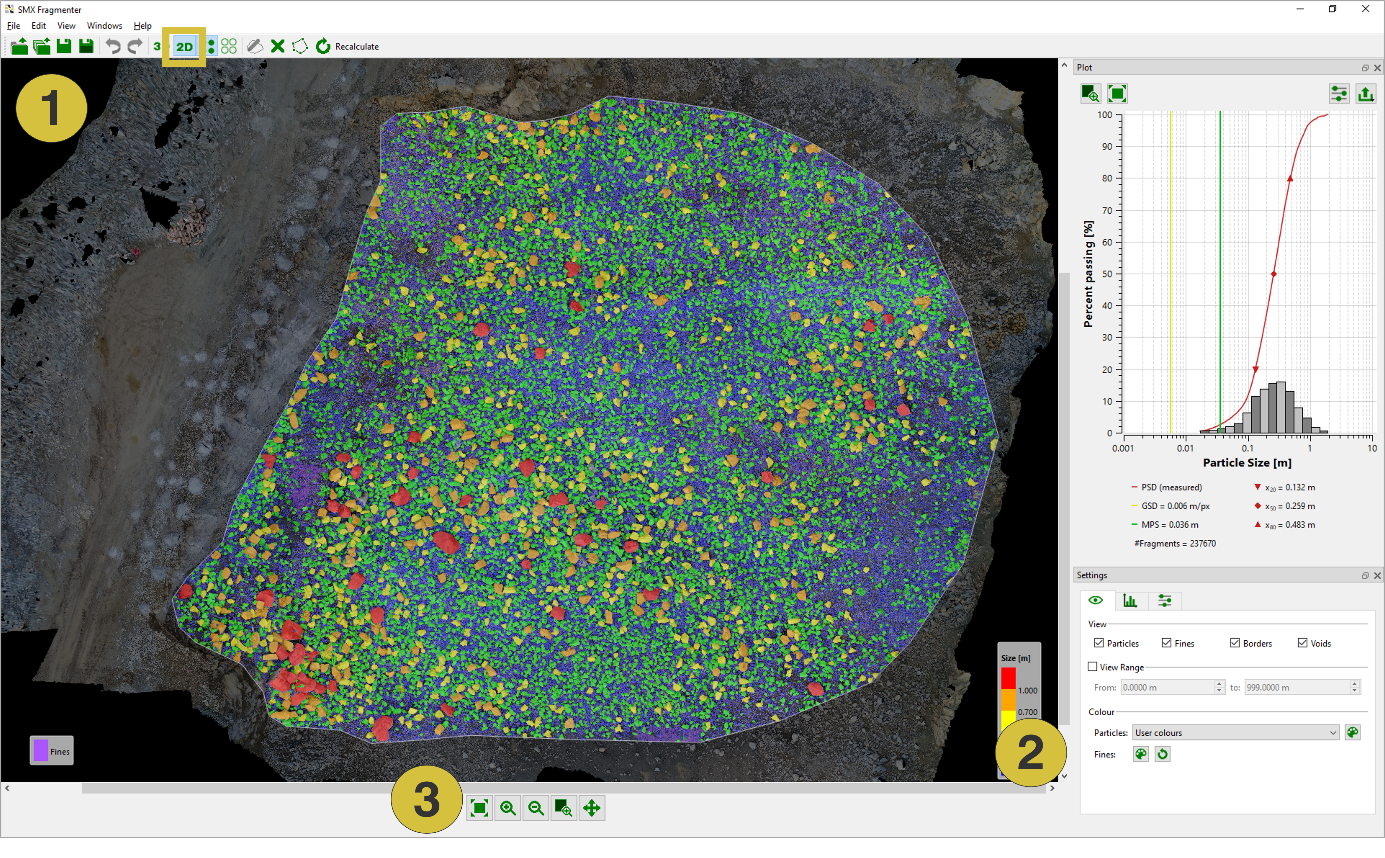Click the viewer scrollbar's left arrow
The height and width of the screenshot is (858, 1385).
[6, 788]
